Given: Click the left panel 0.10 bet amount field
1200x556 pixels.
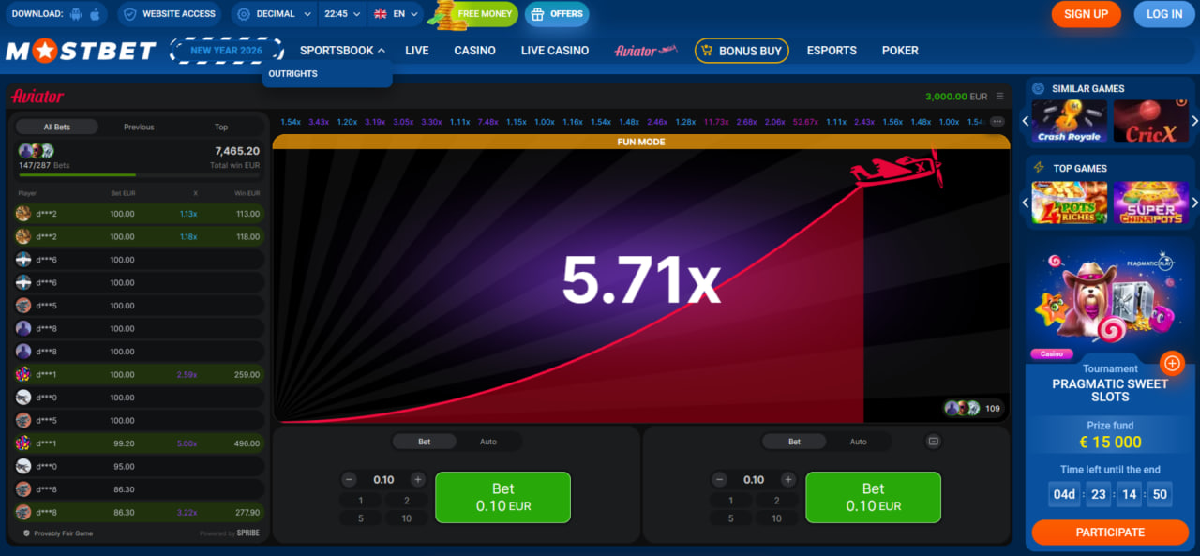Looking at the screenshot, I should coord(384,480).
